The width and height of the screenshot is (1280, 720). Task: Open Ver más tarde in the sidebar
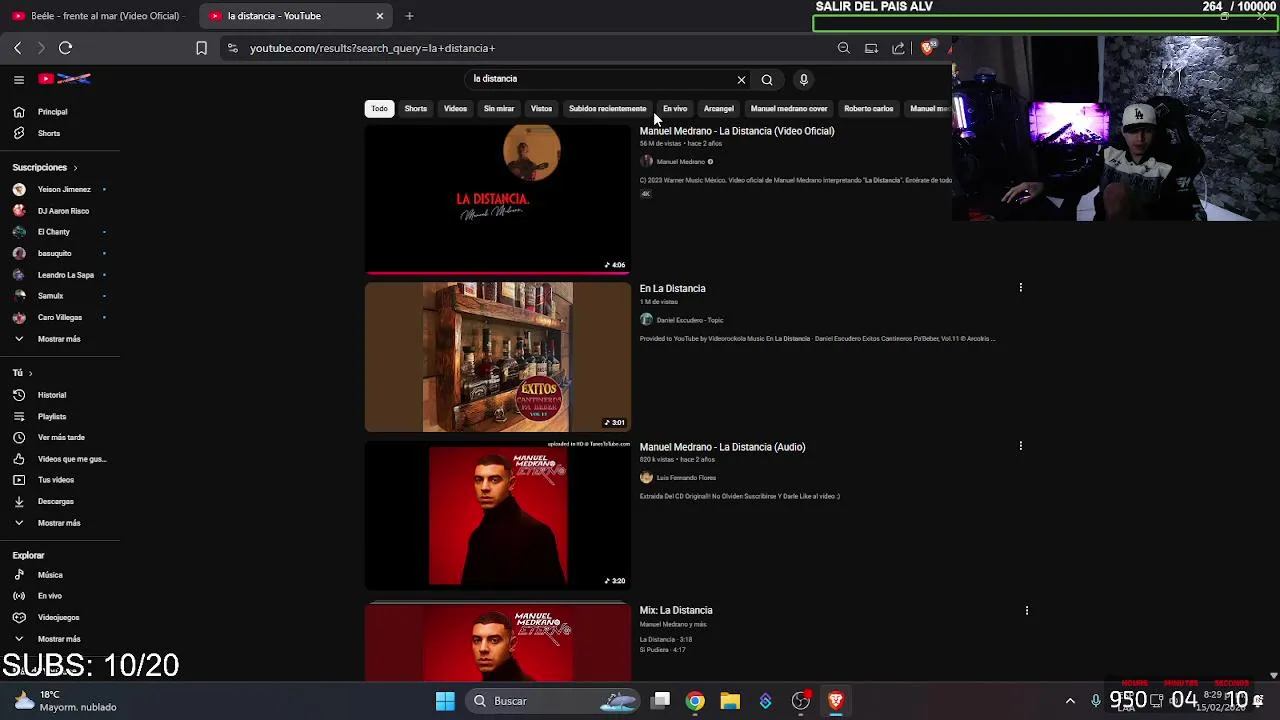click(60, 437)
